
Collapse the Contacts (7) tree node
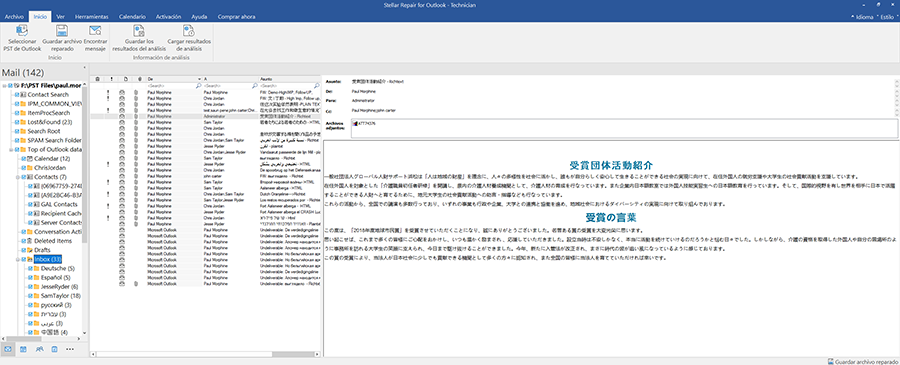tap(17, 177)
